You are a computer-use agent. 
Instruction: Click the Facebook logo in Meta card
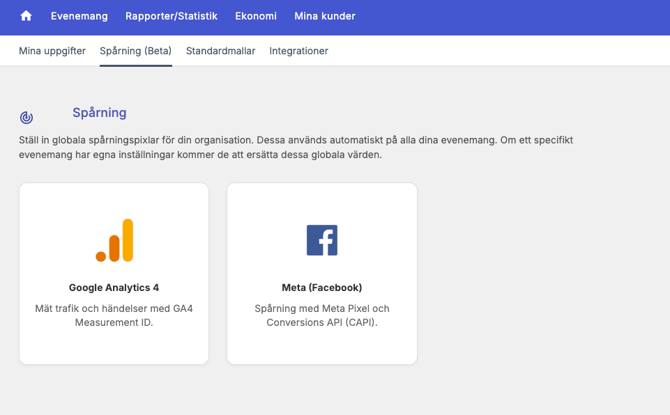(322, 240)
